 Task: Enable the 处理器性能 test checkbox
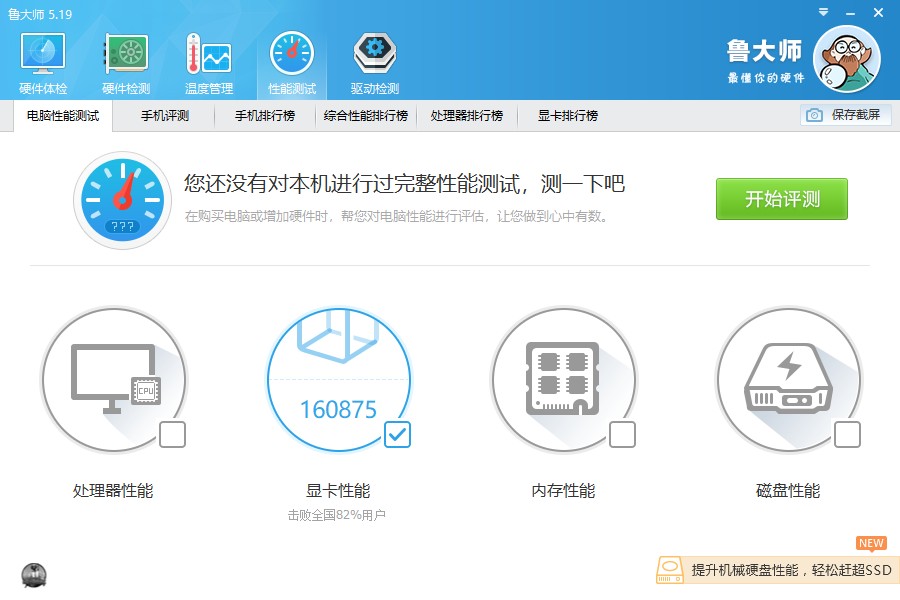[172, 435]
